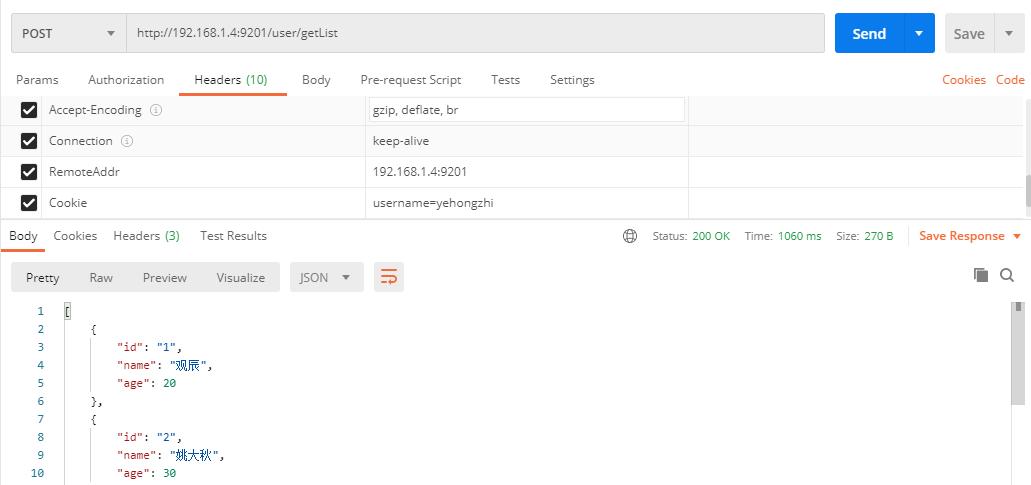Uncheck the Accept-Encoding header checkbox

click(x=28, y=110)
